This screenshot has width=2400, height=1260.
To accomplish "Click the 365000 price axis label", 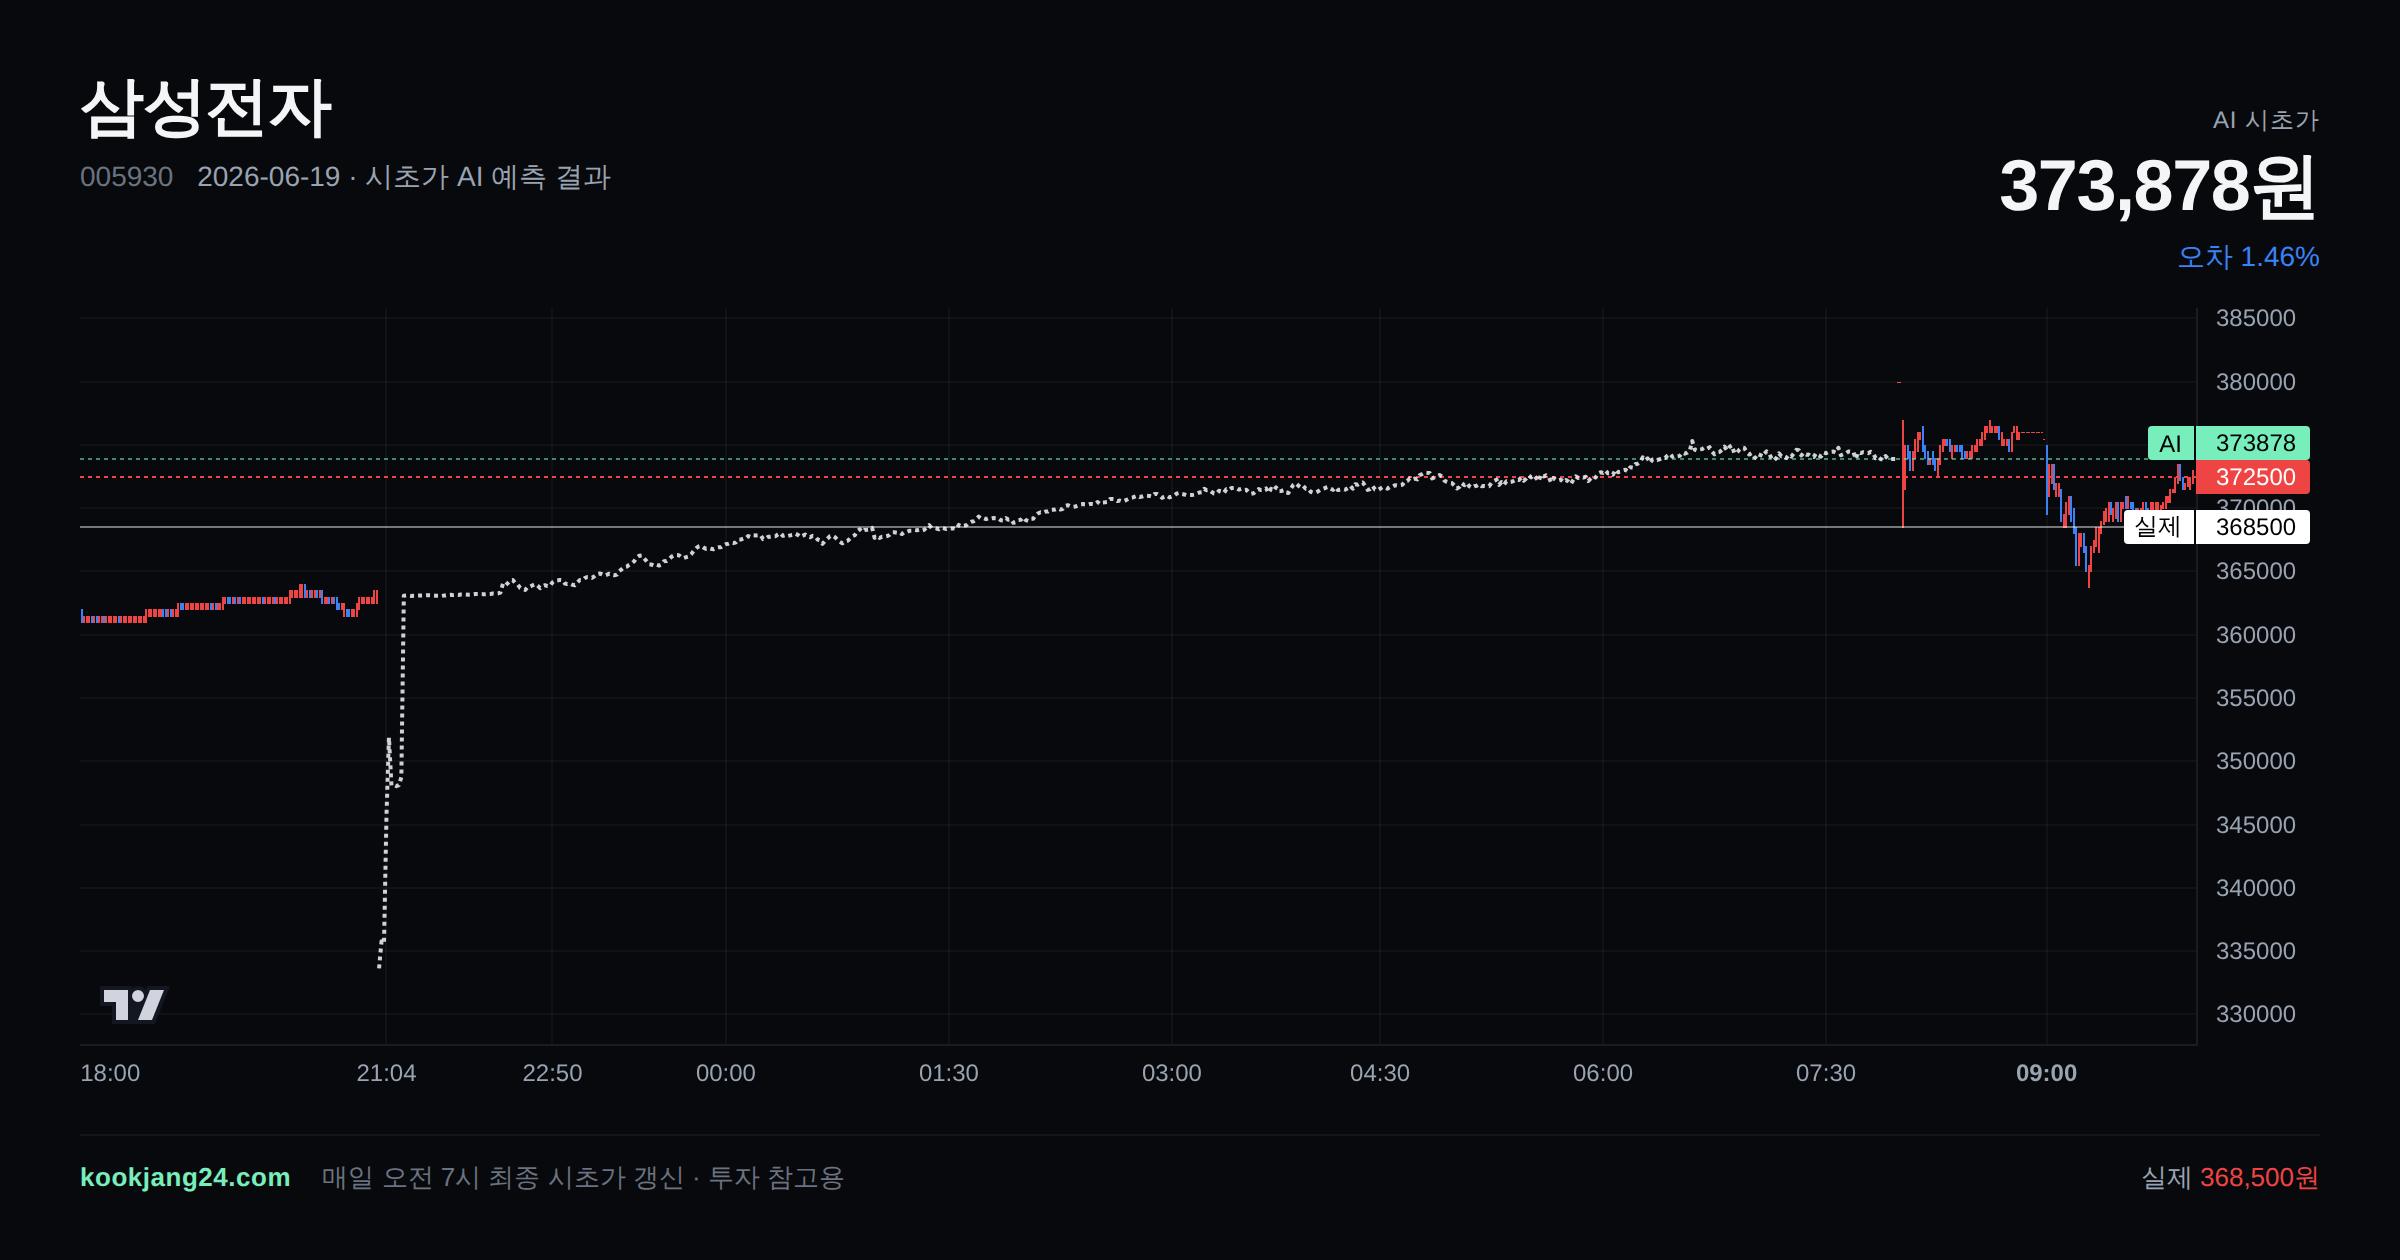I will [x=2256, y=571].
